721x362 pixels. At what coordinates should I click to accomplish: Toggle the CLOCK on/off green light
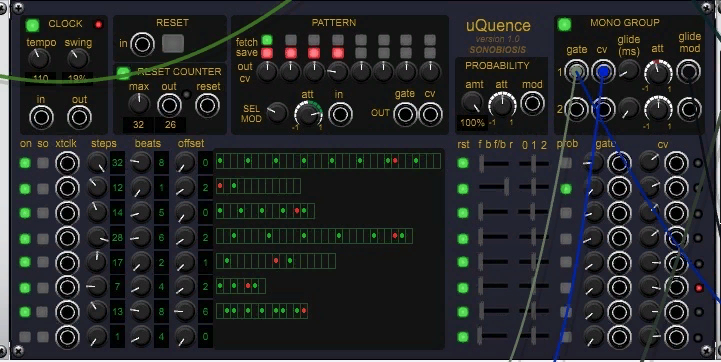pos(32,25)
